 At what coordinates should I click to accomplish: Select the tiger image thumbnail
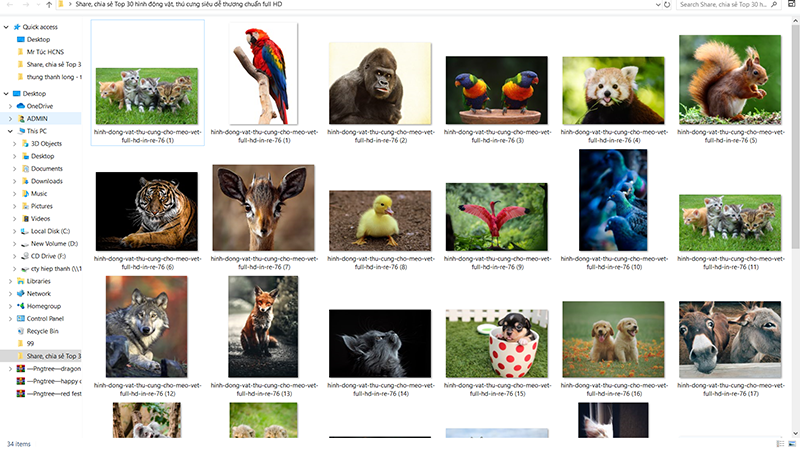(x=146, y=211)
